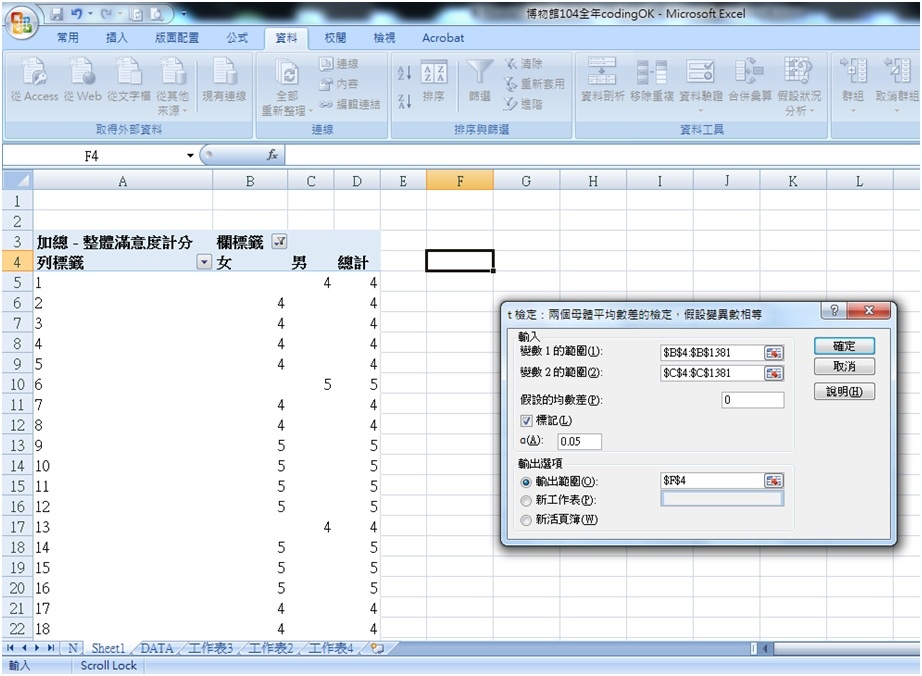Pick output range with collapse button

774,481
